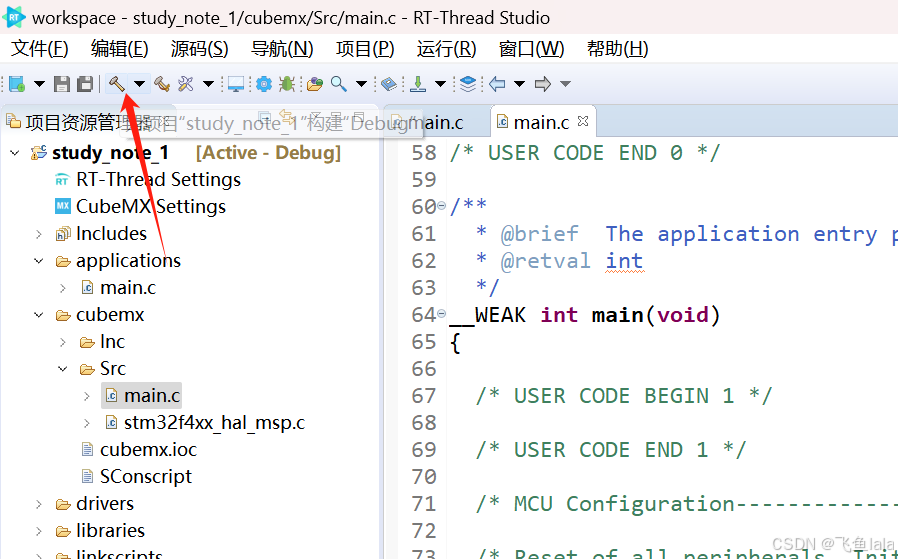Open the 帮助(H) menu
Image resolution: width=898 pixels, height=559 pixels.
[x=617, y=49]
